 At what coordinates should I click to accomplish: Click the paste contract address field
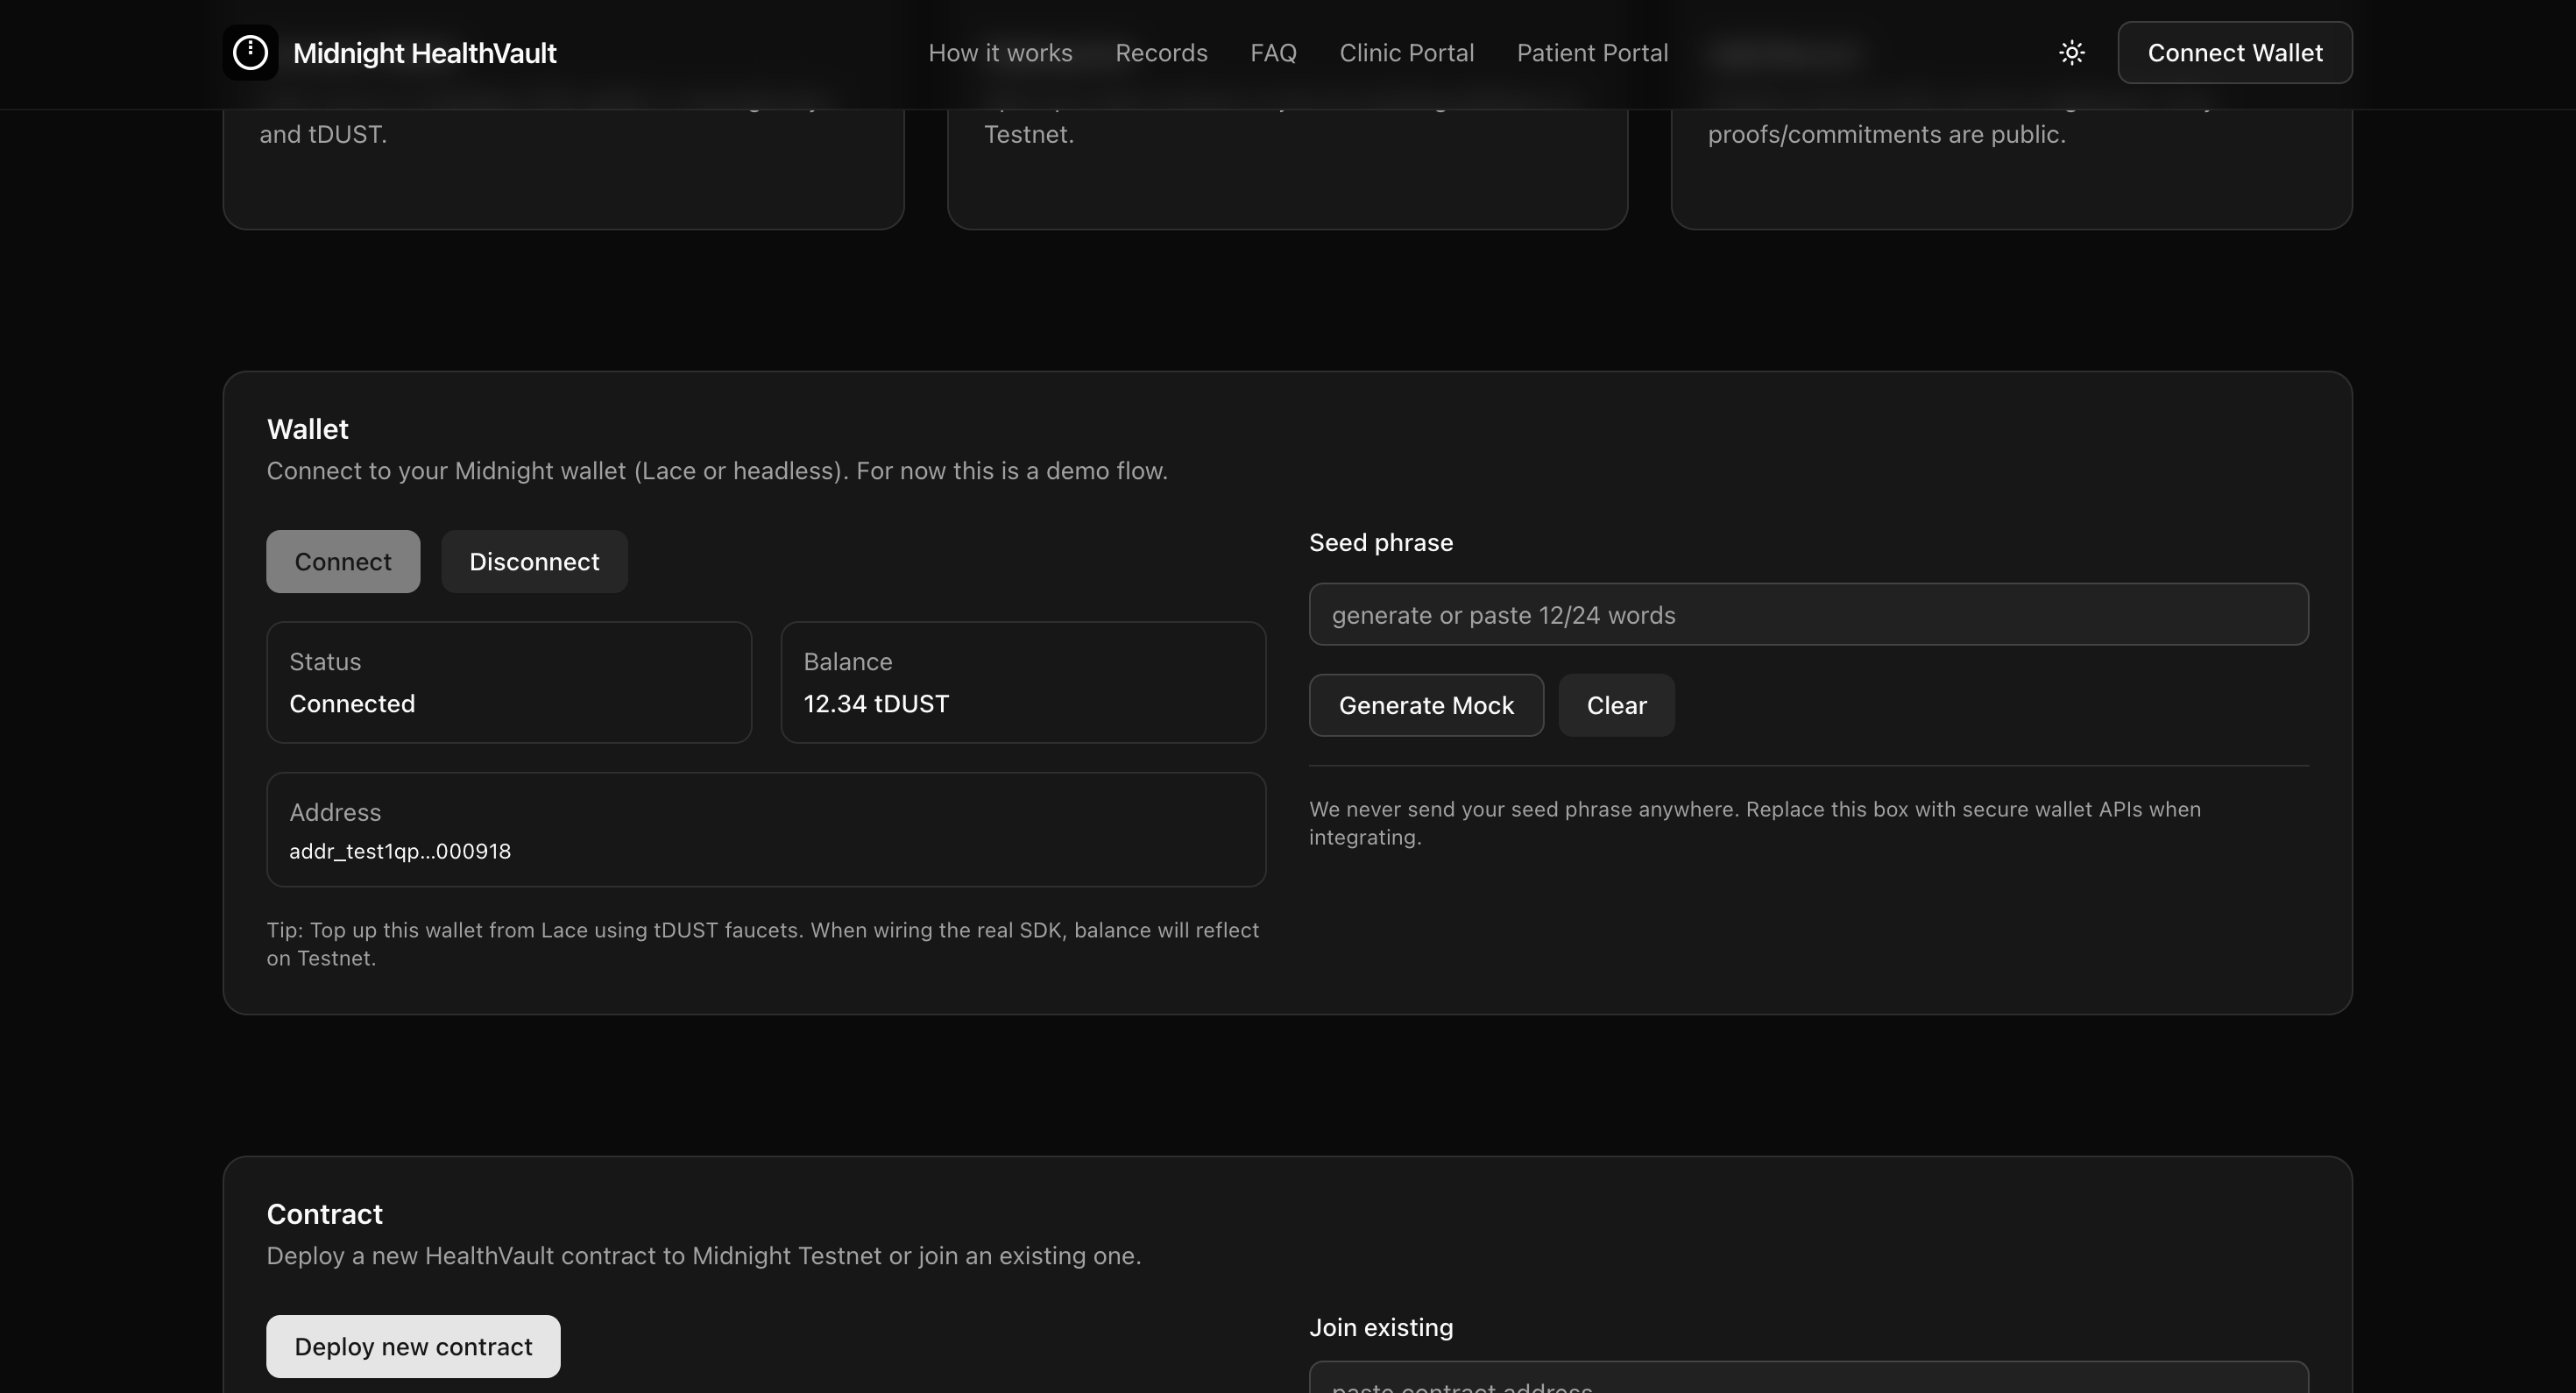point(1807,1380)
